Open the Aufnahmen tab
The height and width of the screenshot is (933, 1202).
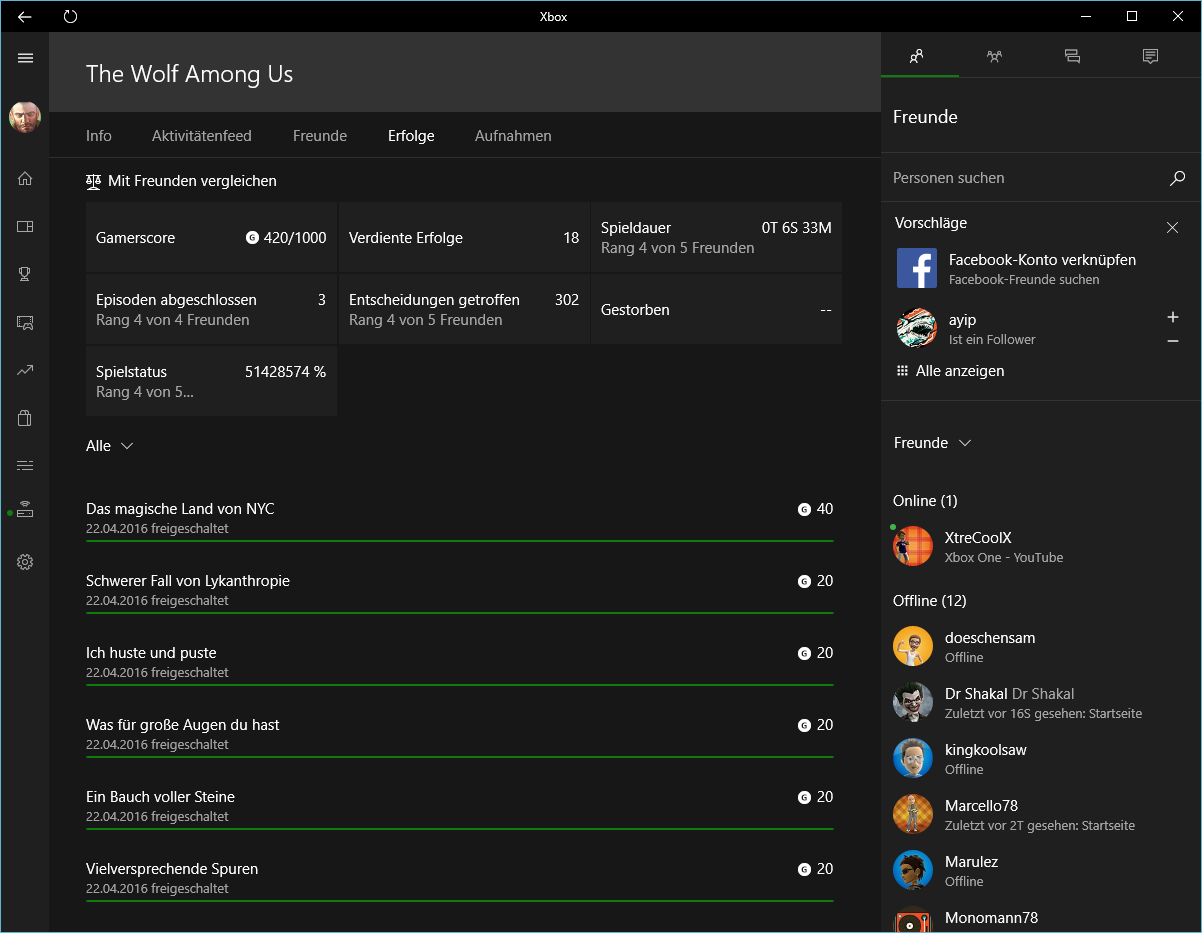pos(513,136)
